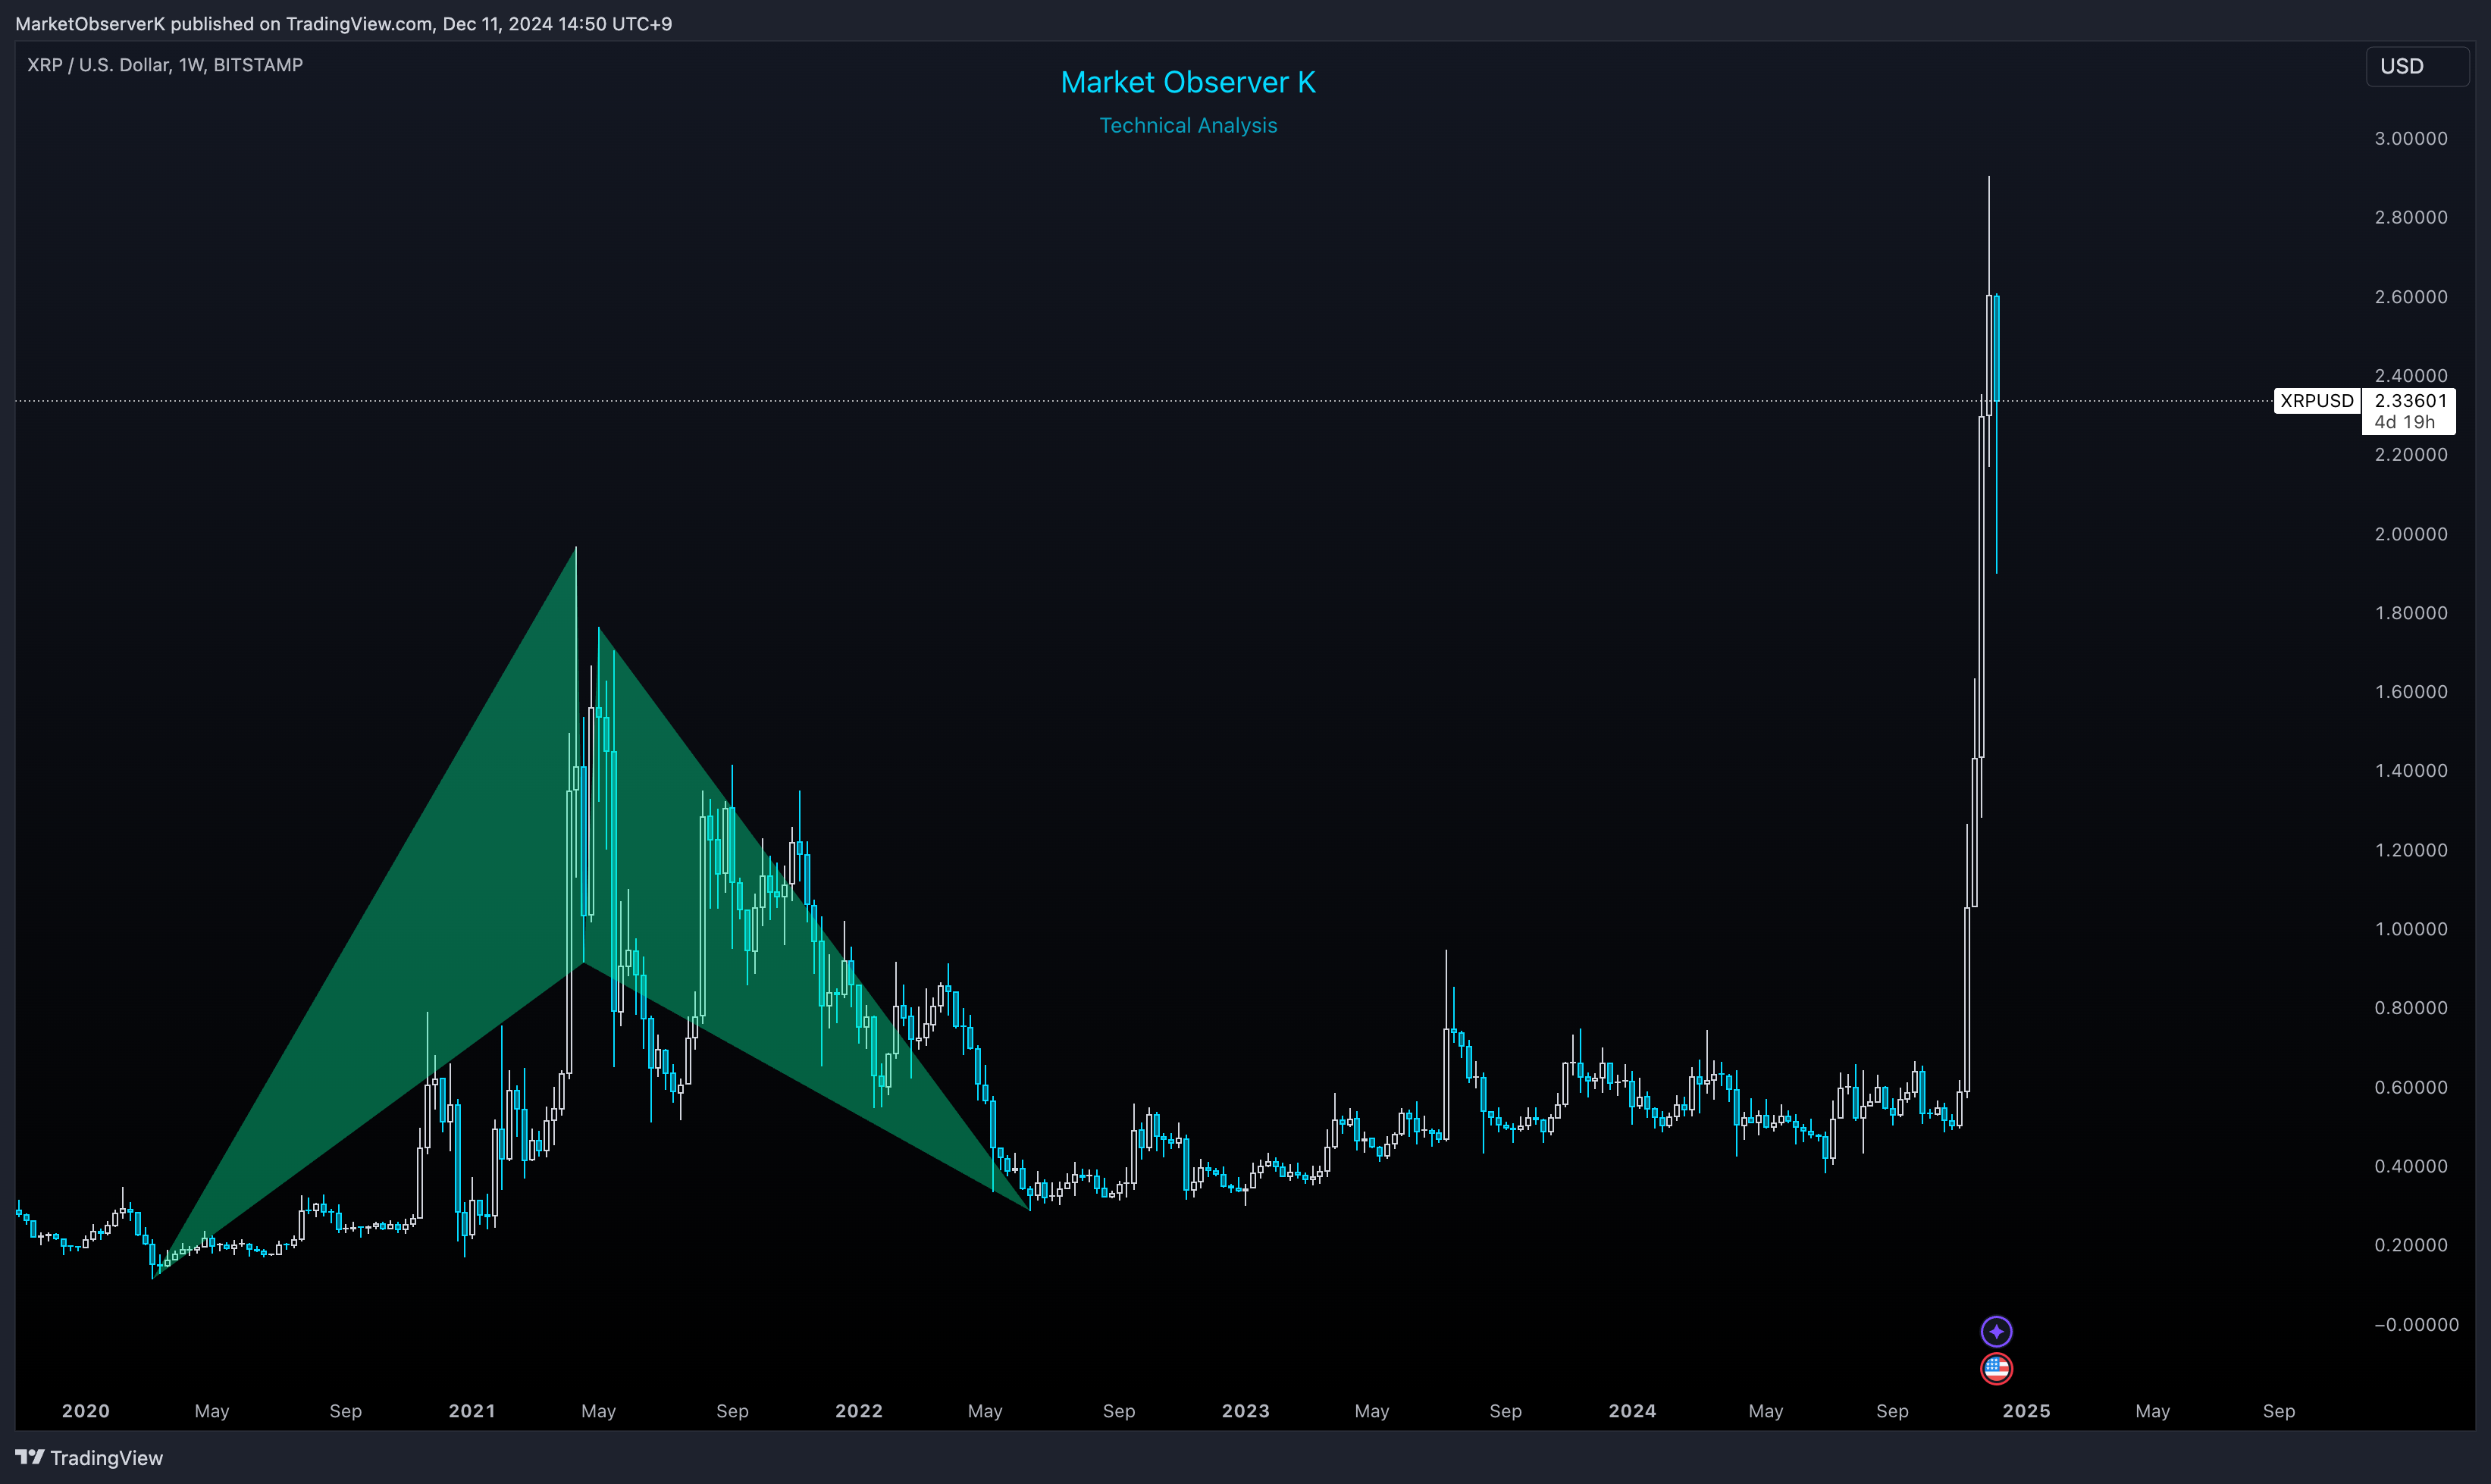This screenshot has width=2491, height=1484.
Task: Click the 2.20000 price axis label
Action: click(x=2411, y=454)
